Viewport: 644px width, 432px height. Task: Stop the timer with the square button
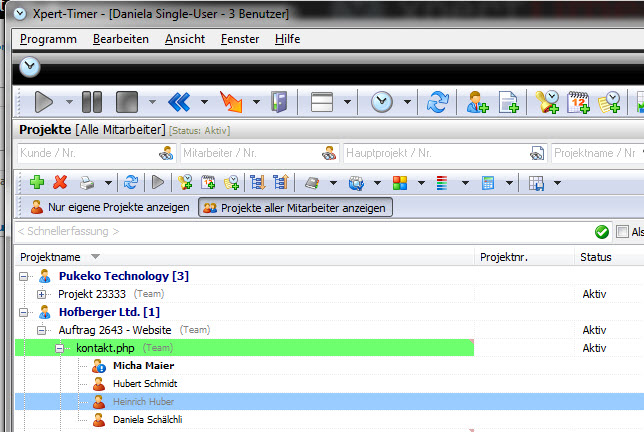[127, 102]
